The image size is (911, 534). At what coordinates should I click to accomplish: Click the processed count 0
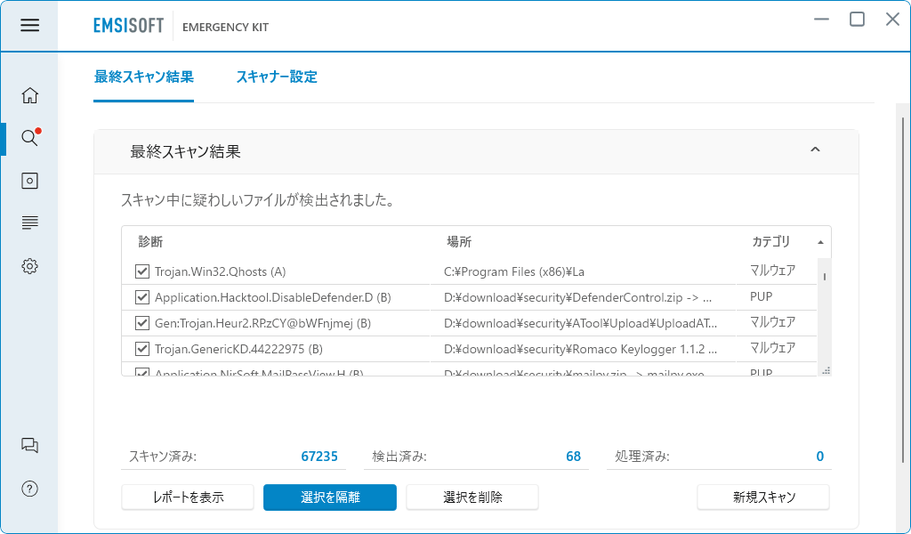(820, 456)
